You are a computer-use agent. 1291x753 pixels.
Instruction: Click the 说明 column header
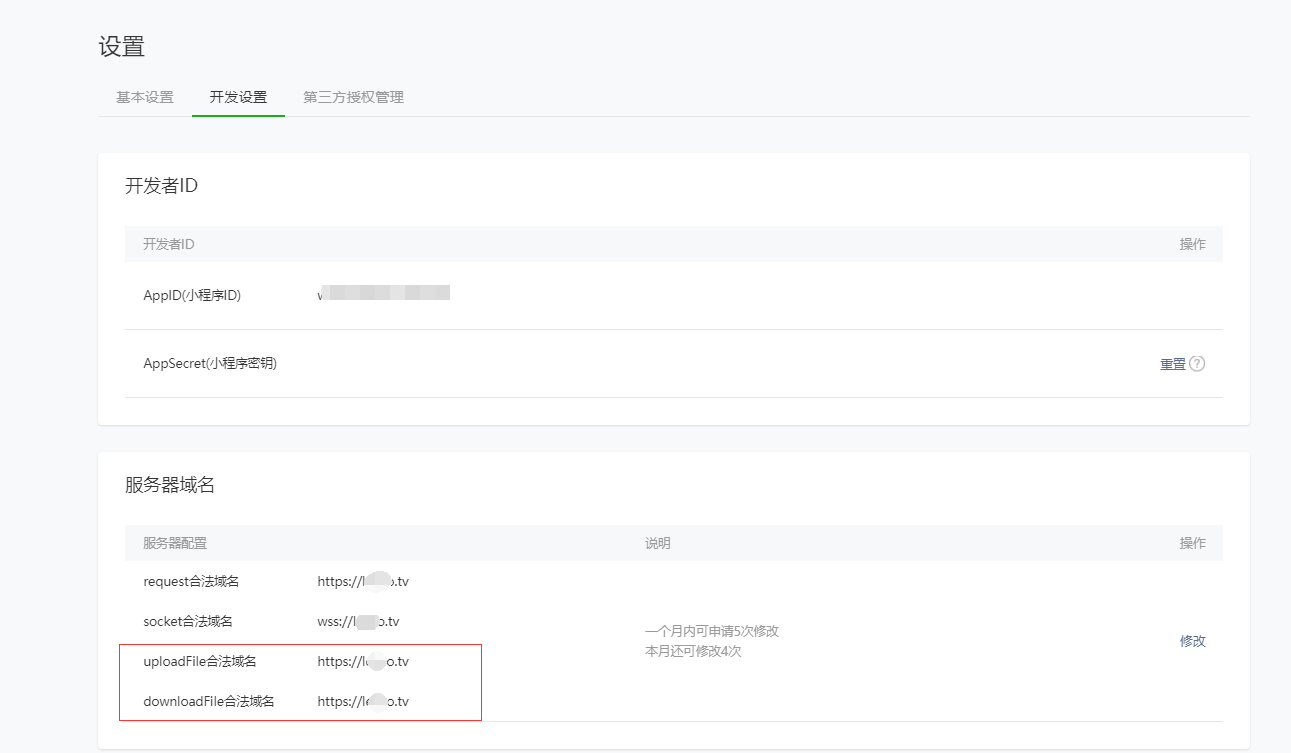point(658,543)
